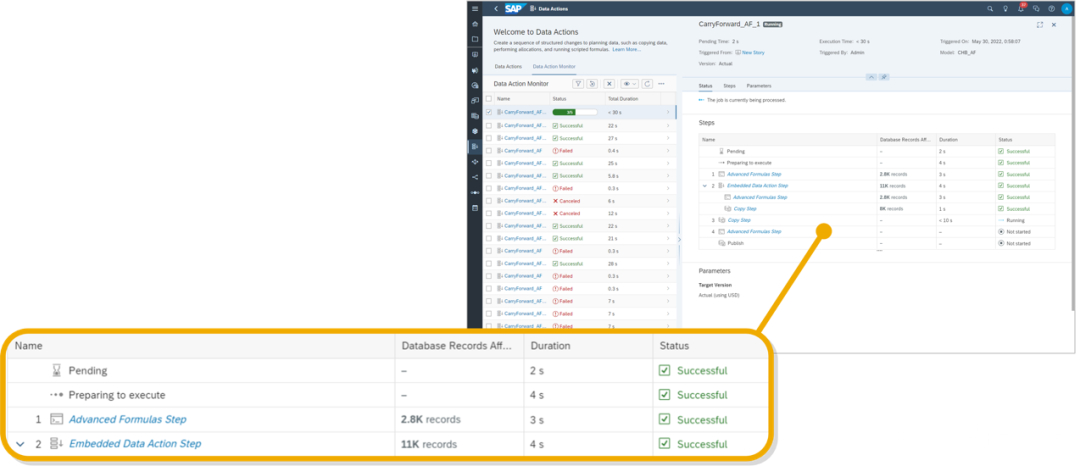Switch to the Data Actions tab
Screen dimensions: 1080x466
(x=508, y=66)
